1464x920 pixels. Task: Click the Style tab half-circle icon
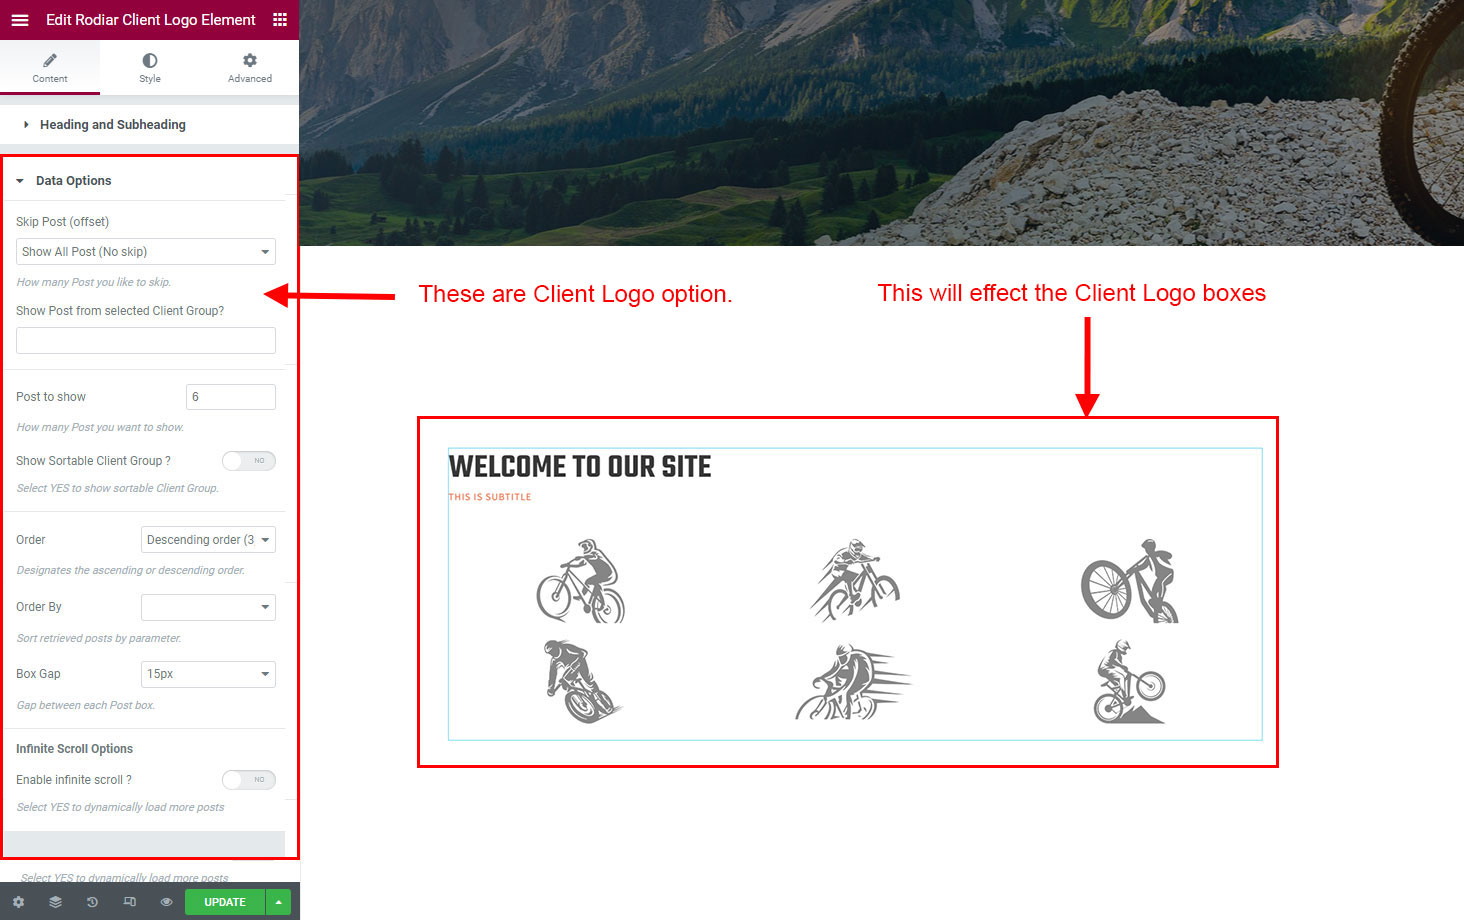(150, 61)
